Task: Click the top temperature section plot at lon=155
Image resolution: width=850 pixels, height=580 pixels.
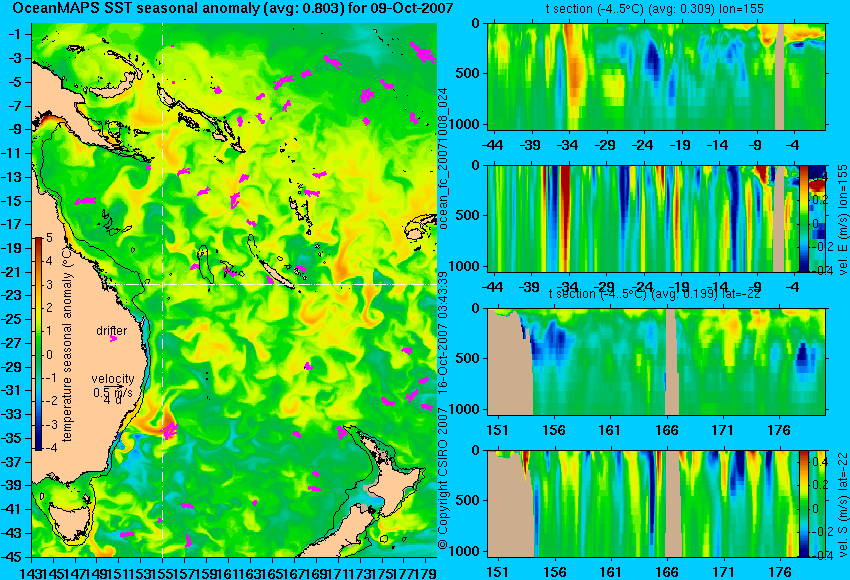Action: click(x=656, y=76)
